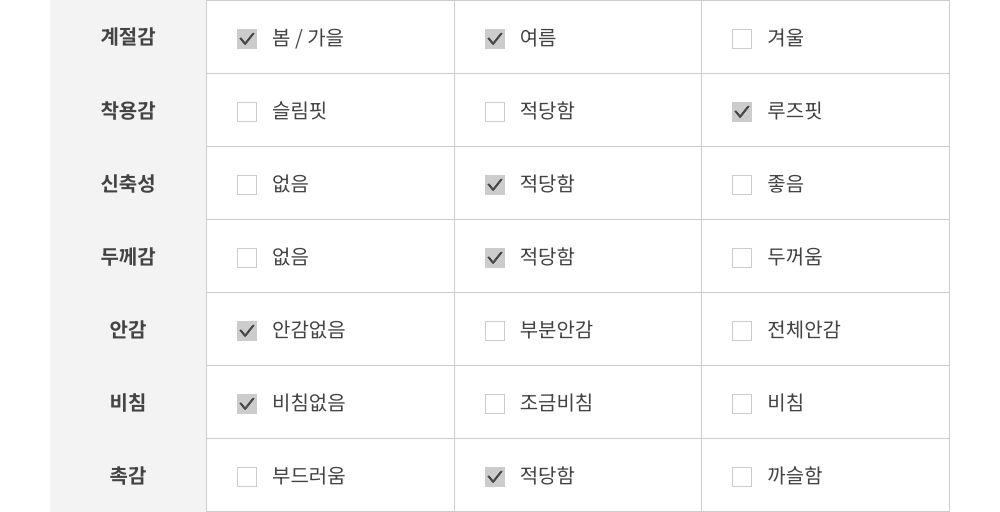Tick the 전체안감 lining checkbox
This screenshot has width=1000, height=512.
pos(742,331)
